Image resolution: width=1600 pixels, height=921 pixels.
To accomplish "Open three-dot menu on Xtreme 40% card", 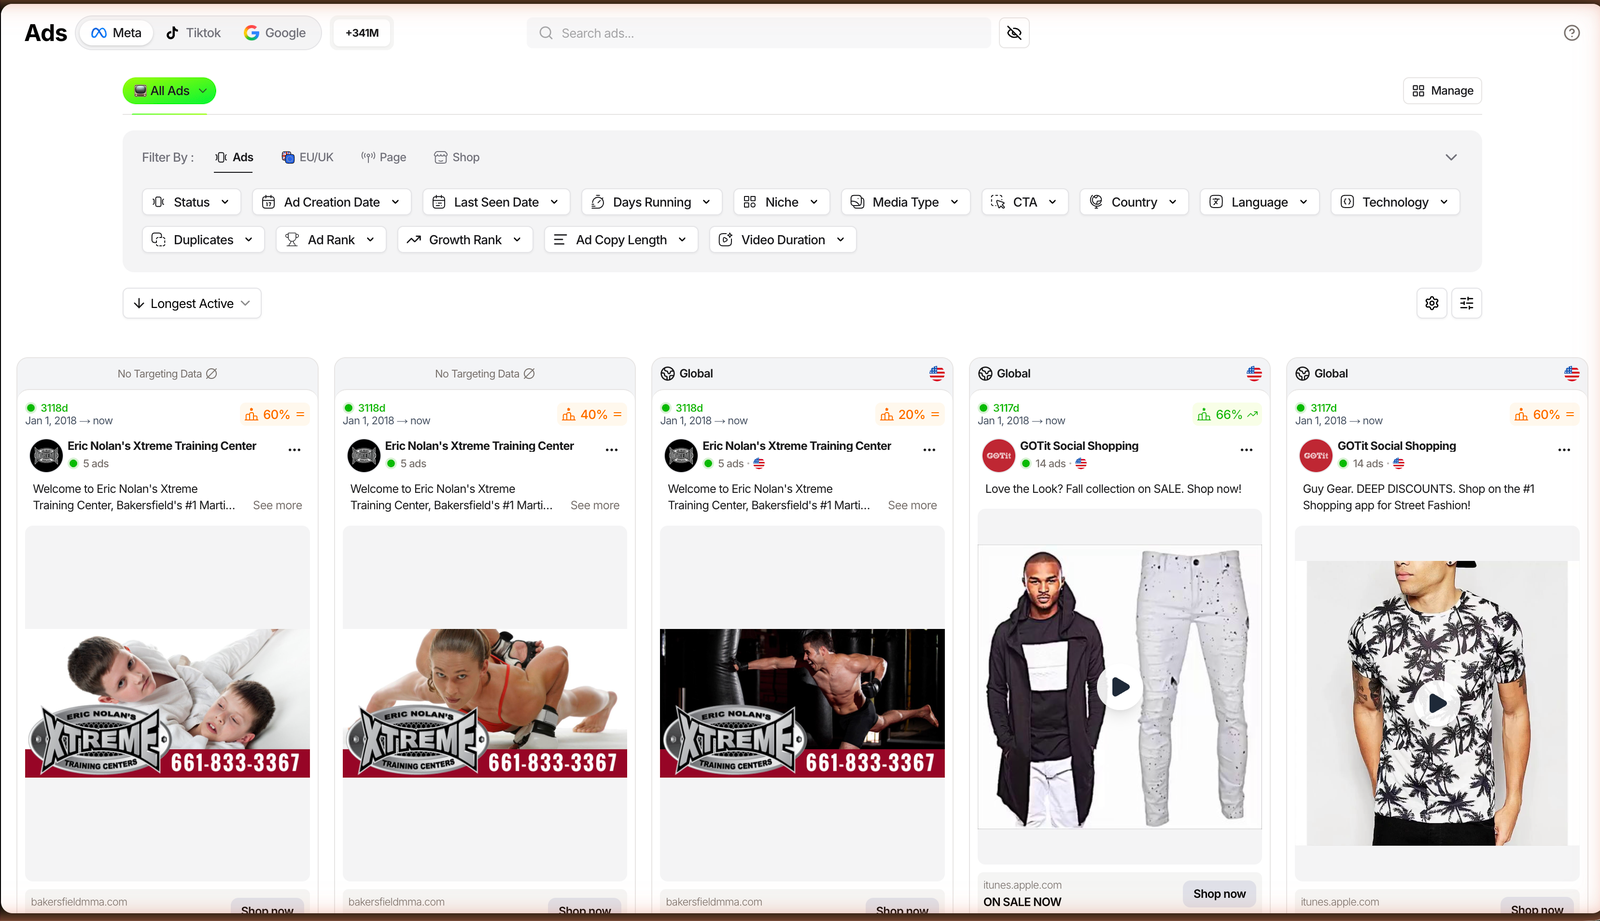I will tap(611, 450).
